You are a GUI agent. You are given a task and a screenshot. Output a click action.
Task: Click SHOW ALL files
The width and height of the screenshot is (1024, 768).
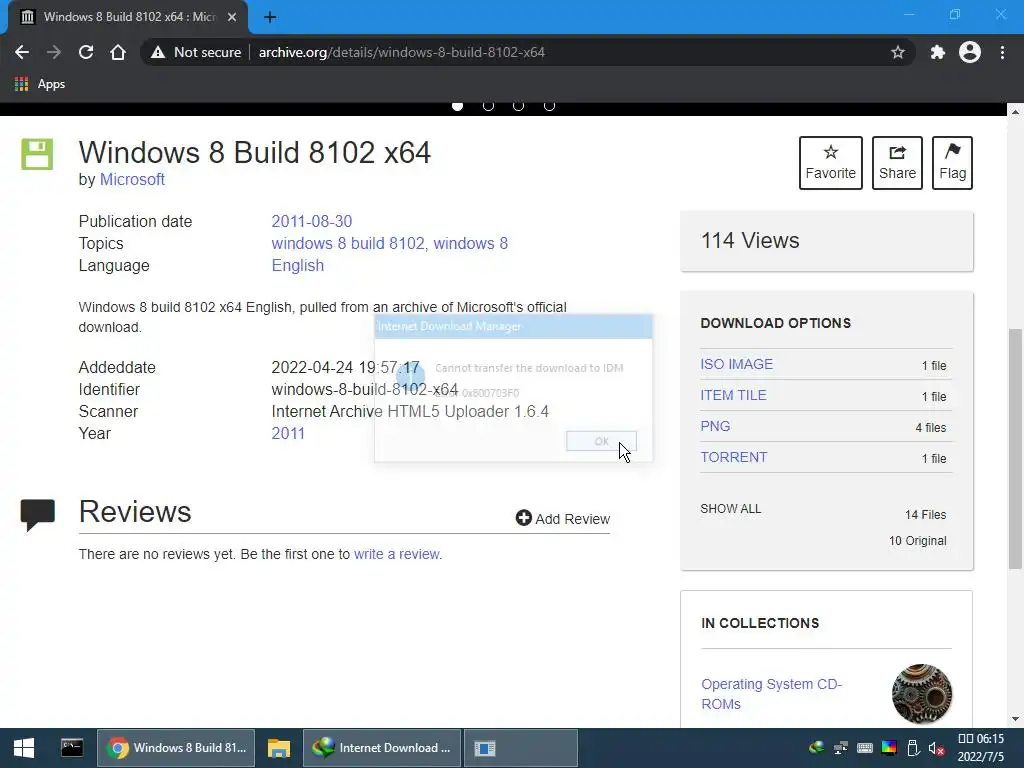click(731, 509)
